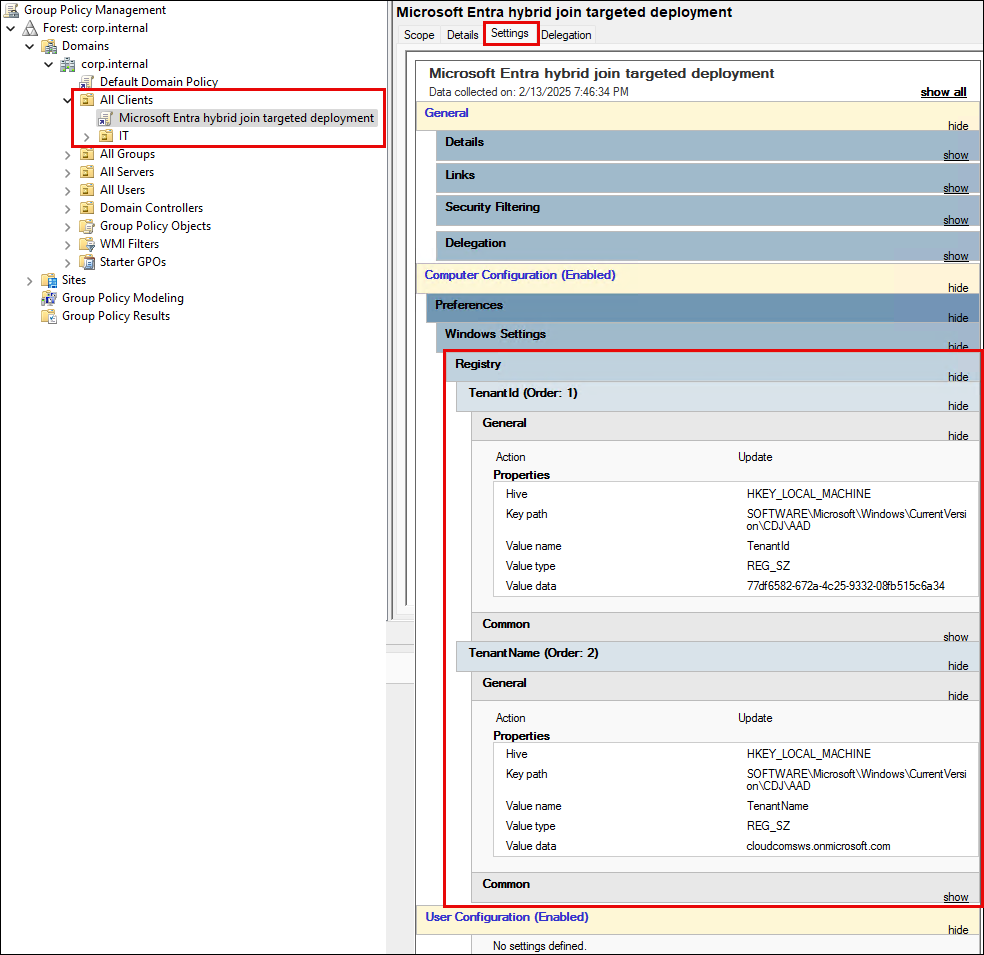
Task: Click the All Groups OU icon
Action: point(87,154)
